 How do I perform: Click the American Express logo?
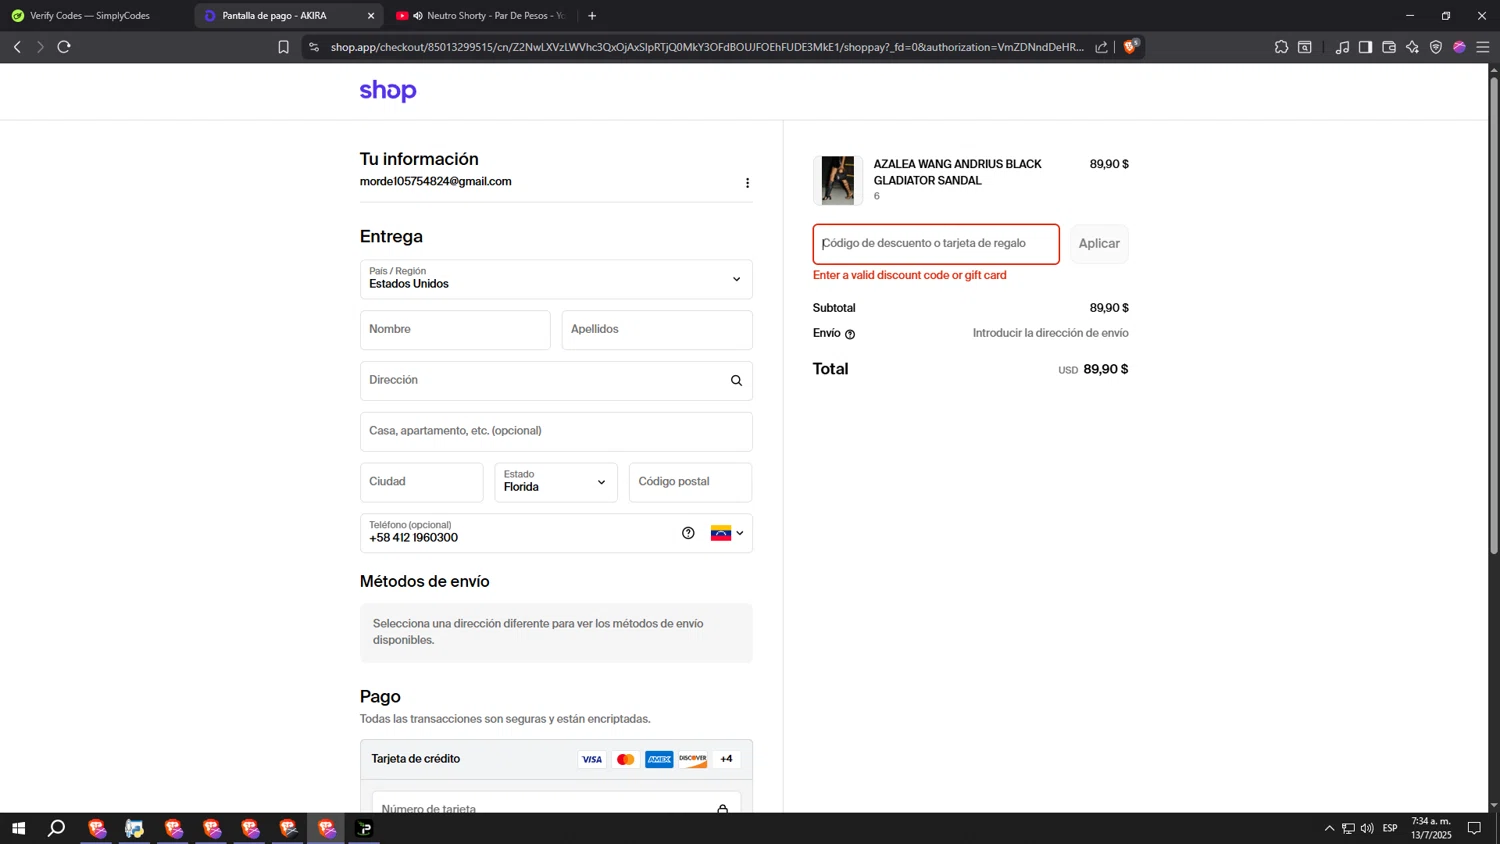(x=659, y=760)
